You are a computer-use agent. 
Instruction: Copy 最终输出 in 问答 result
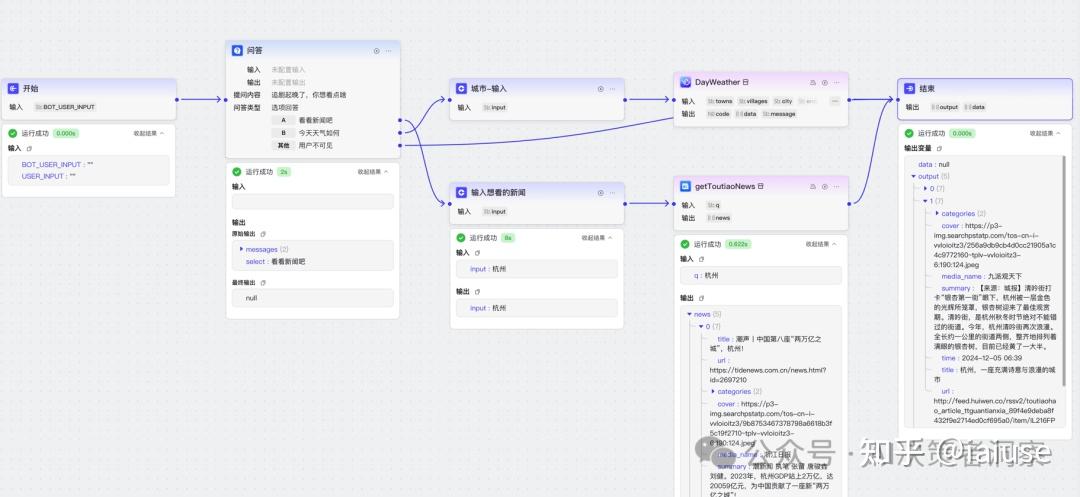263,283
